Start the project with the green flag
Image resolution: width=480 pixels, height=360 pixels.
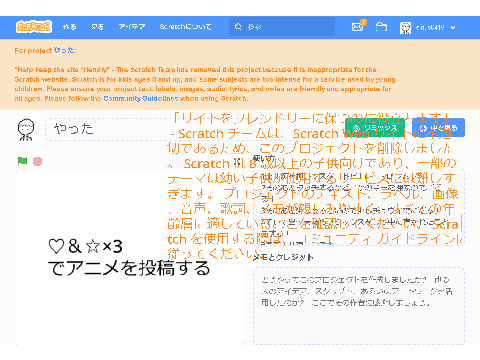(x=22, y=161)
